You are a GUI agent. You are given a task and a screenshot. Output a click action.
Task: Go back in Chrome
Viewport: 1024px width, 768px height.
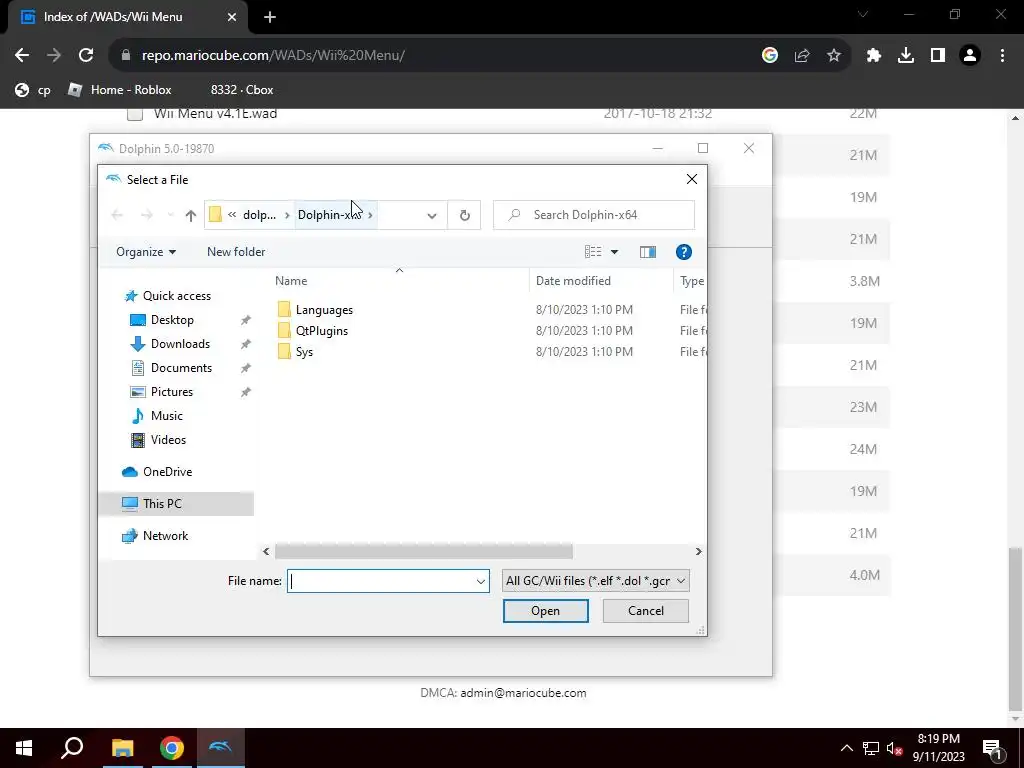[x=22, y=56]
